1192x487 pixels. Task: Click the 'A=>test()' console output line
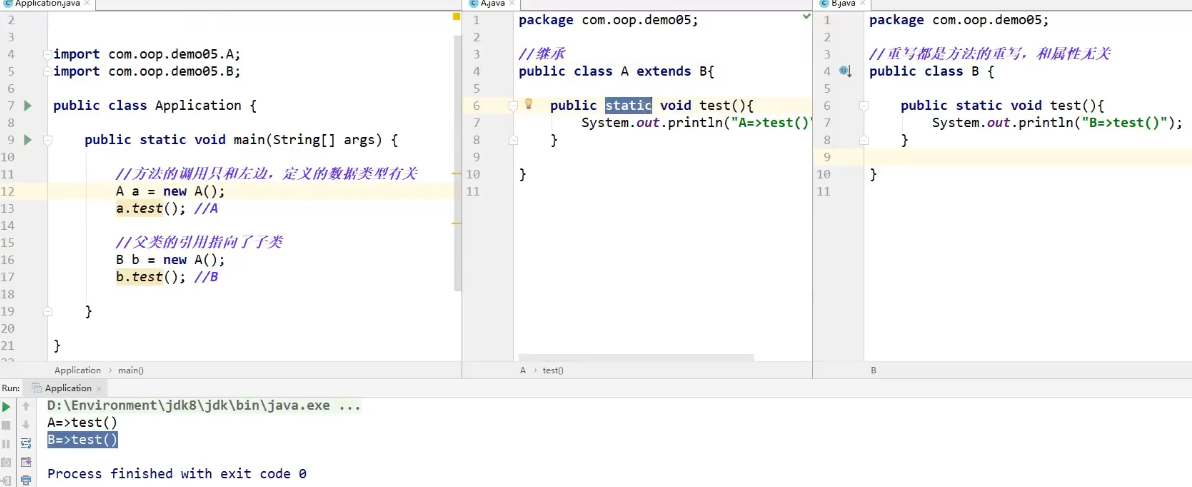coord(82,423)
